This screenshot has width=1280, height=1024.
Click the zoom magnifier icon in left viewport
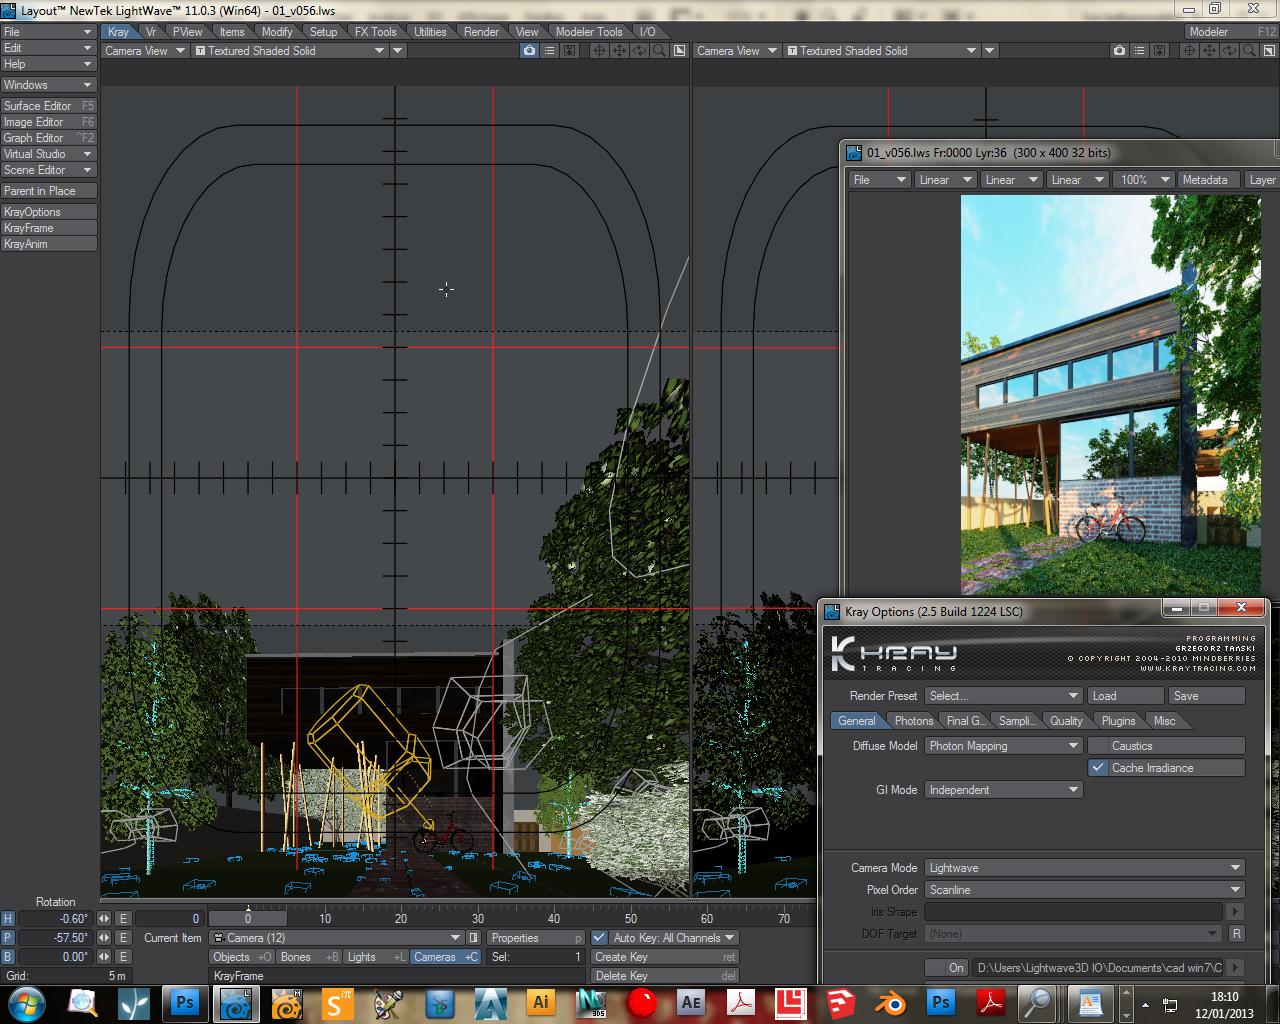pos(659,51)
